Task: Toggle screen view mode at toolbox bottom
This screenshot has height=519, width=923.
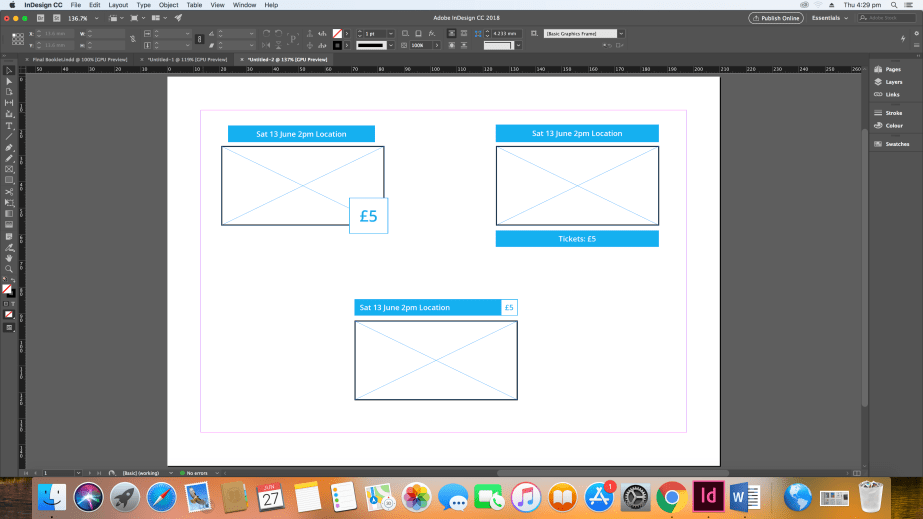Action: (9, 328)
